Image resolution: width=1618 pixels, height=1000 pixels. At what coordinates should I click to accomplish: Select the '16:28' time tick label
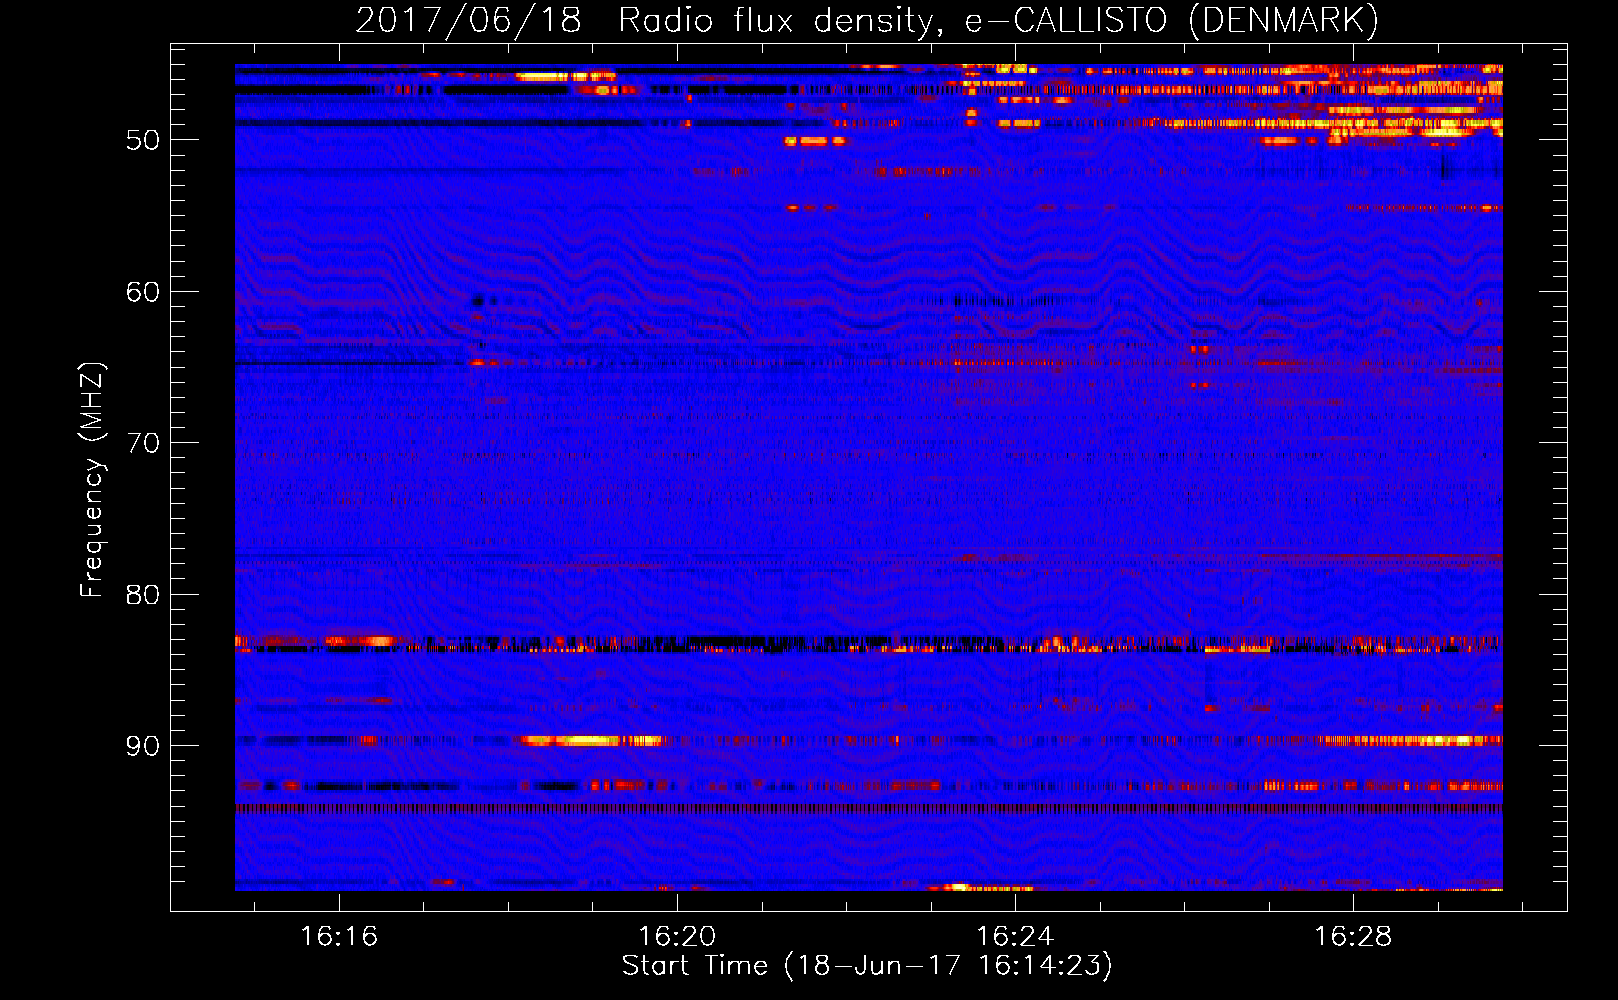point(1353,937)
